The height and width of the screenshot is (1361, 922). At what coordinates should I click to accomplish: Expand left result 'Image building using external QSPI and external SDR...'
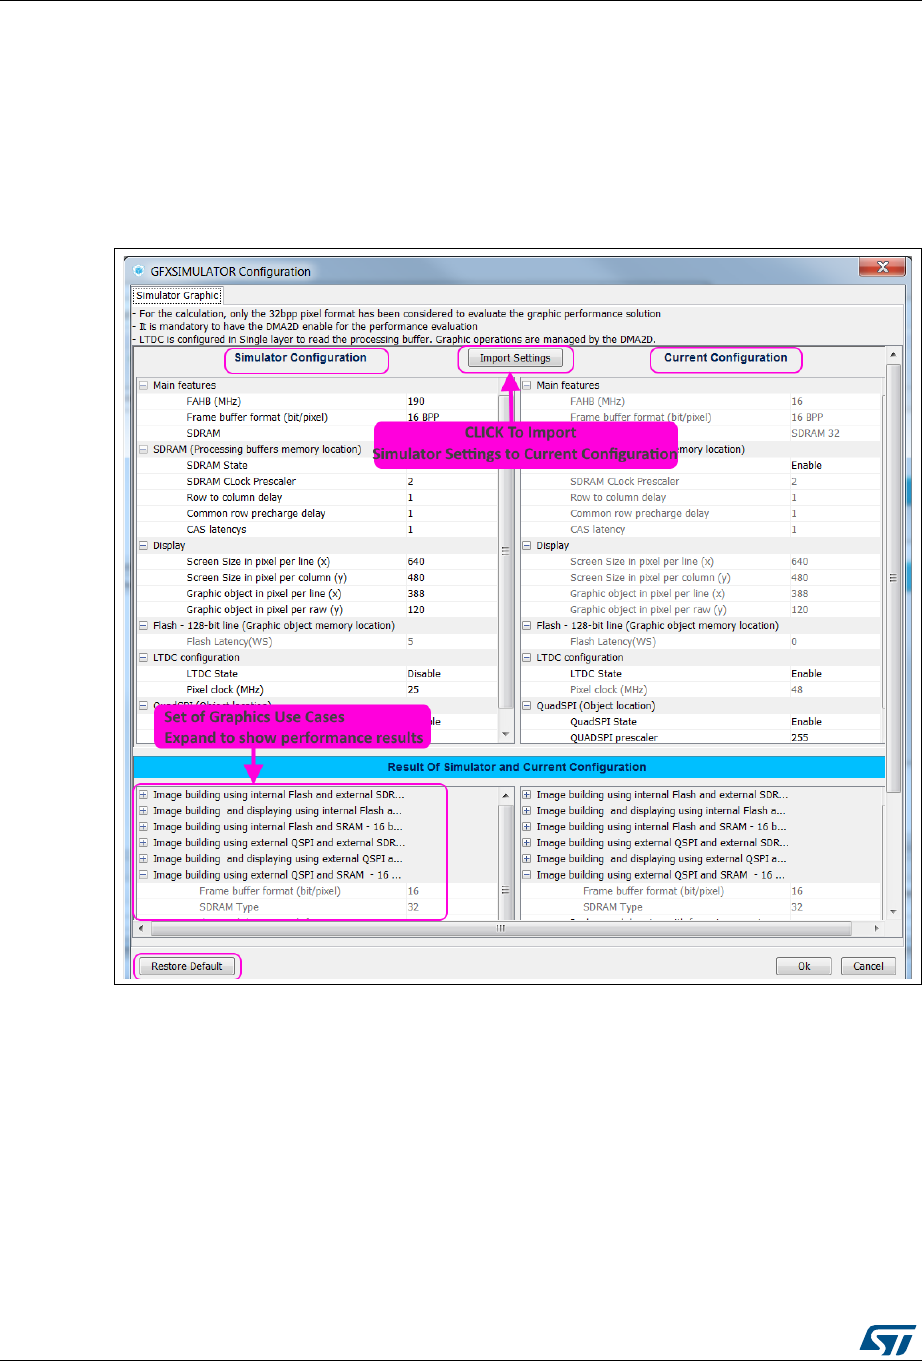tap(143, 843)
